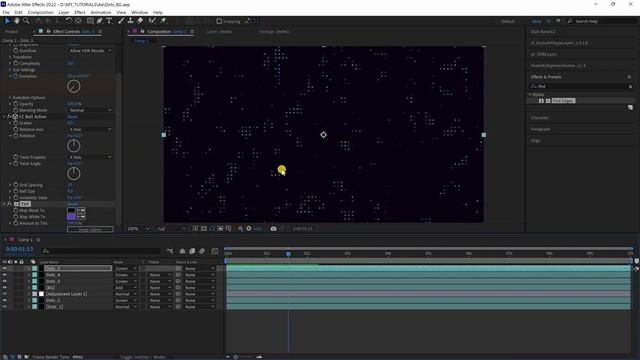Expand the Grid Spacing property
This screenshot has height=360, width=640.
click(x=10, y=185)
